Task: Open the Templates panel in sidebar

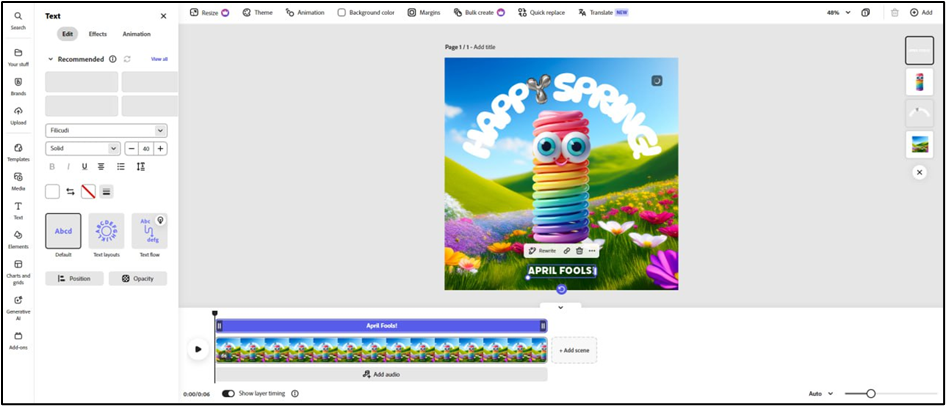Action: pyautogui.click(x=18, y=151)
